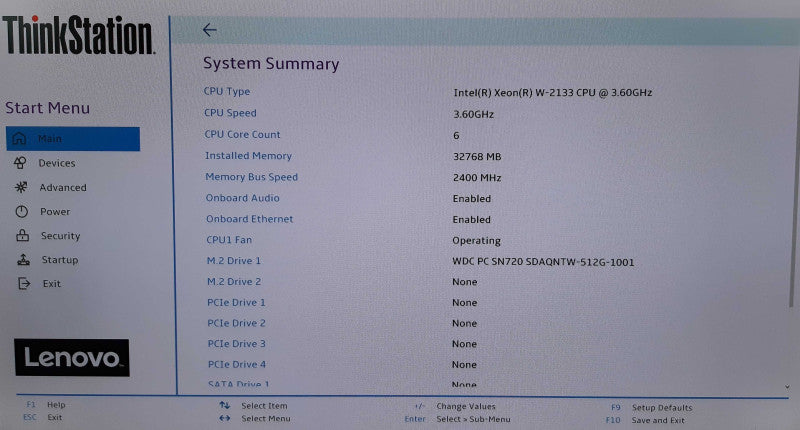
Task: Select the PCIe Drive 2 label
Action: coord(236,323)
